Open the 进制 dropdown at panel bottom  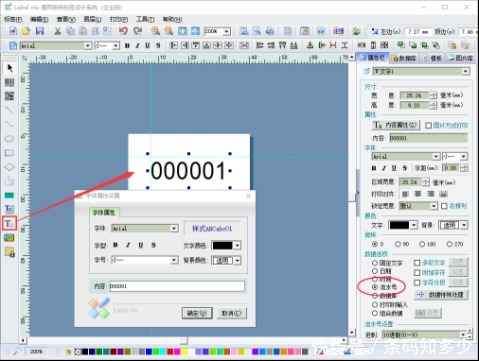(x=463, y=335)
